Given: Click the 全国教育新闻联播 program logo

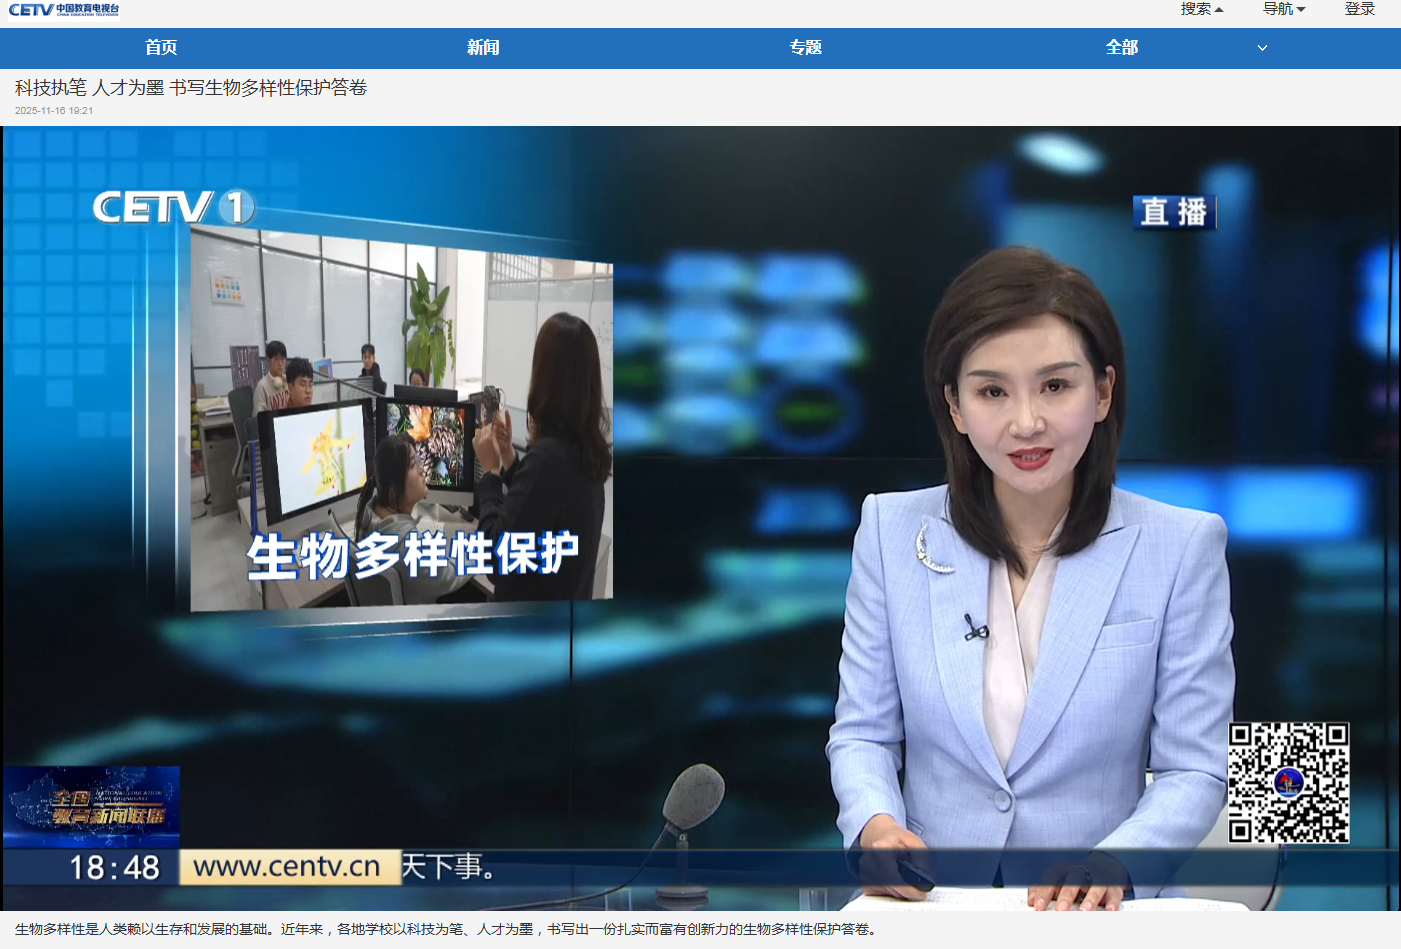Looking at the screenshot, I should tap(92, 806).
